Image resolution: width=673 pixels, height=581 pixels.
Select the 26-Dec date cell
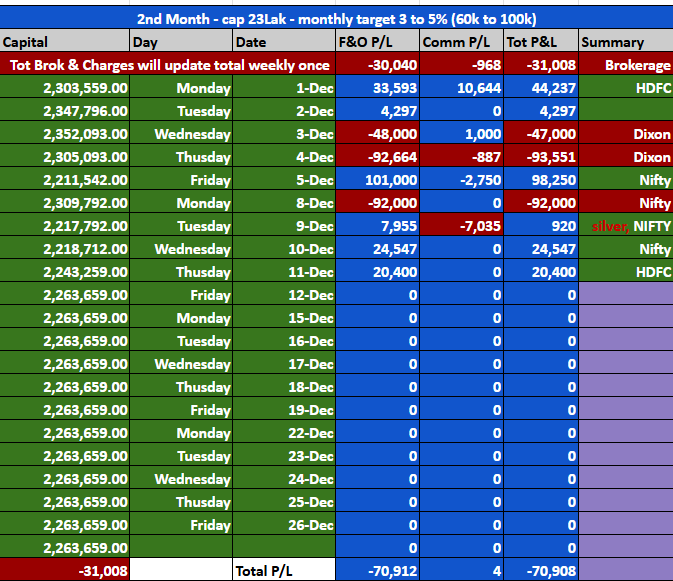pyautogui.click(x=284, y=524)
